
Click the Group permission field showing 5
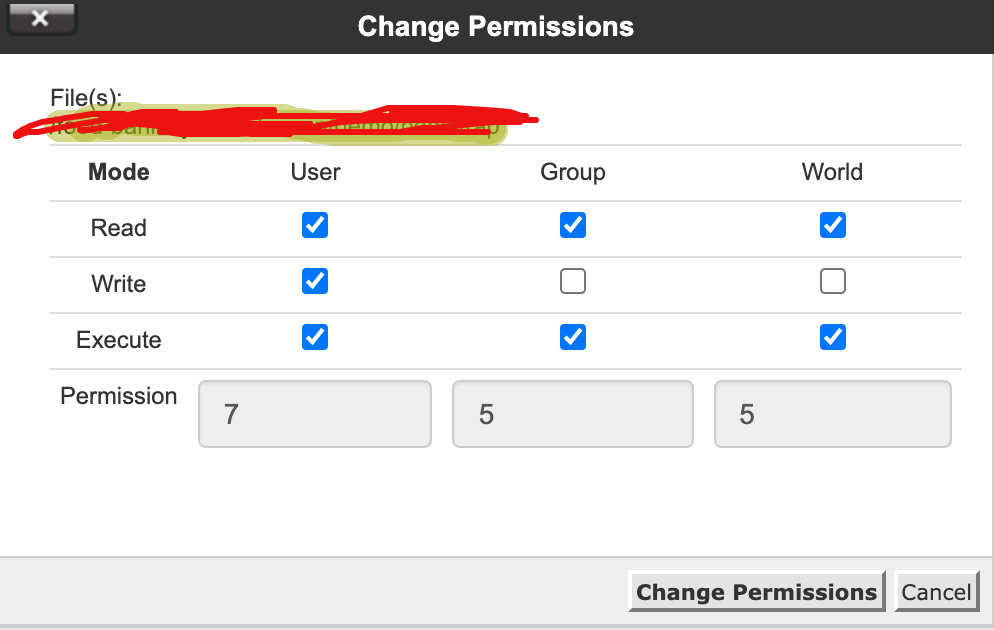click(573, 414)
